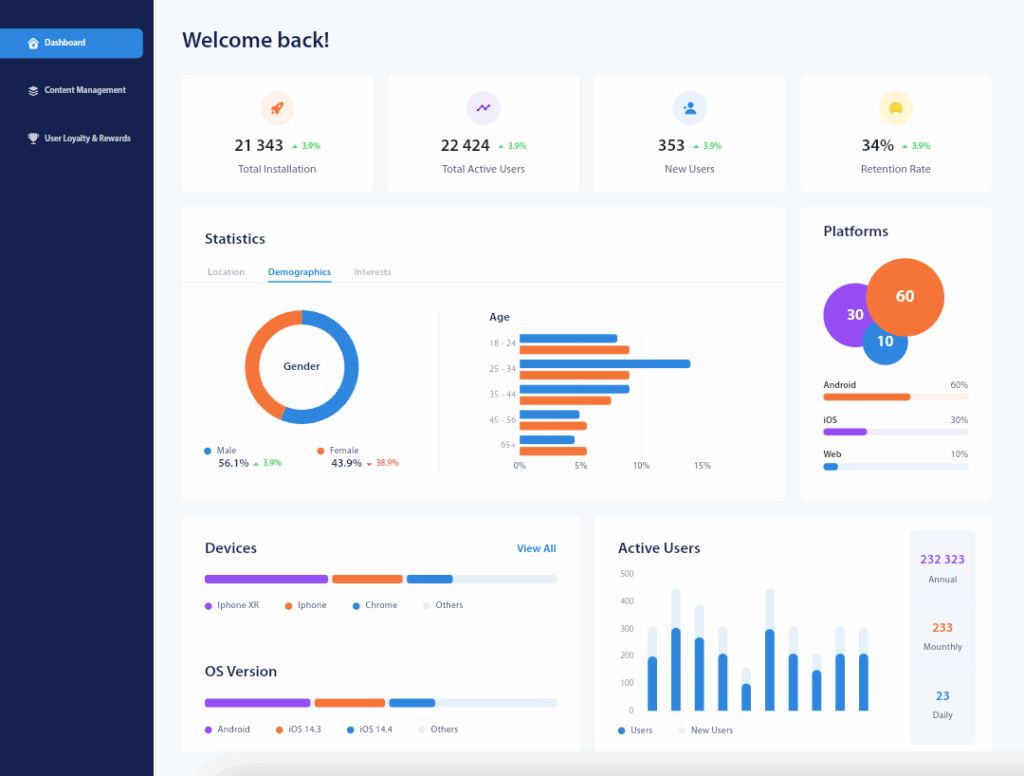Click the blue 25 - 34 age bar
This screenshot has width=1024, height=776.
pyautogui.click(x=605, y=364)
